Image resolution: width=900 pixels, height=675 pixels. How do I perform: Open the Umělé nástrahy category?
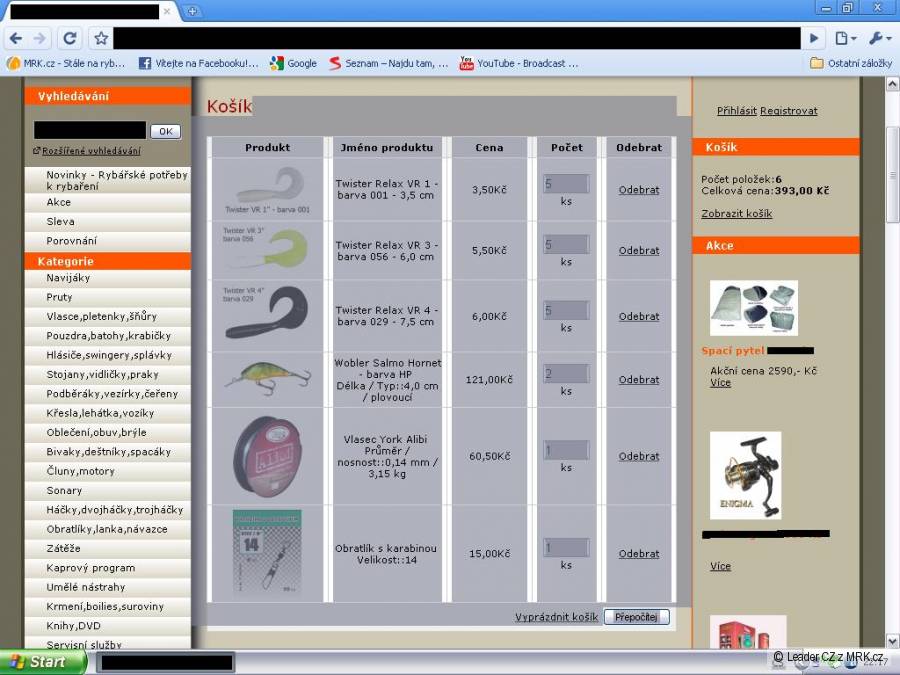pyautogui.click(x=108, y=587)
